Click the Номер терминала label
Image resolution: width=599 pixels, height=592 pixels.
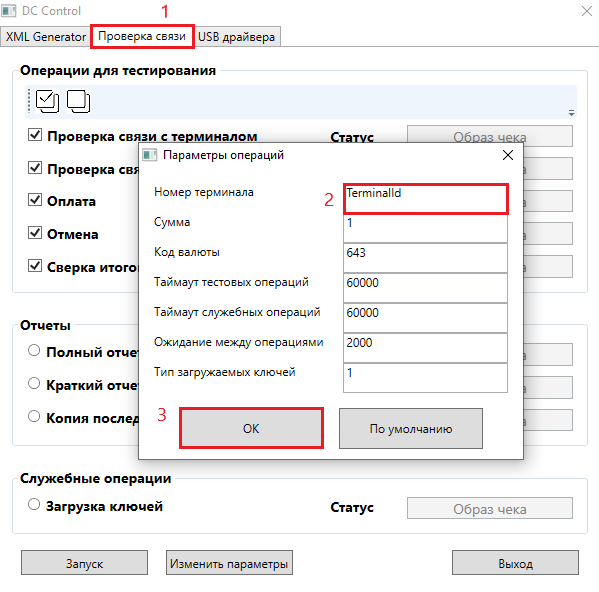(204, 192)
